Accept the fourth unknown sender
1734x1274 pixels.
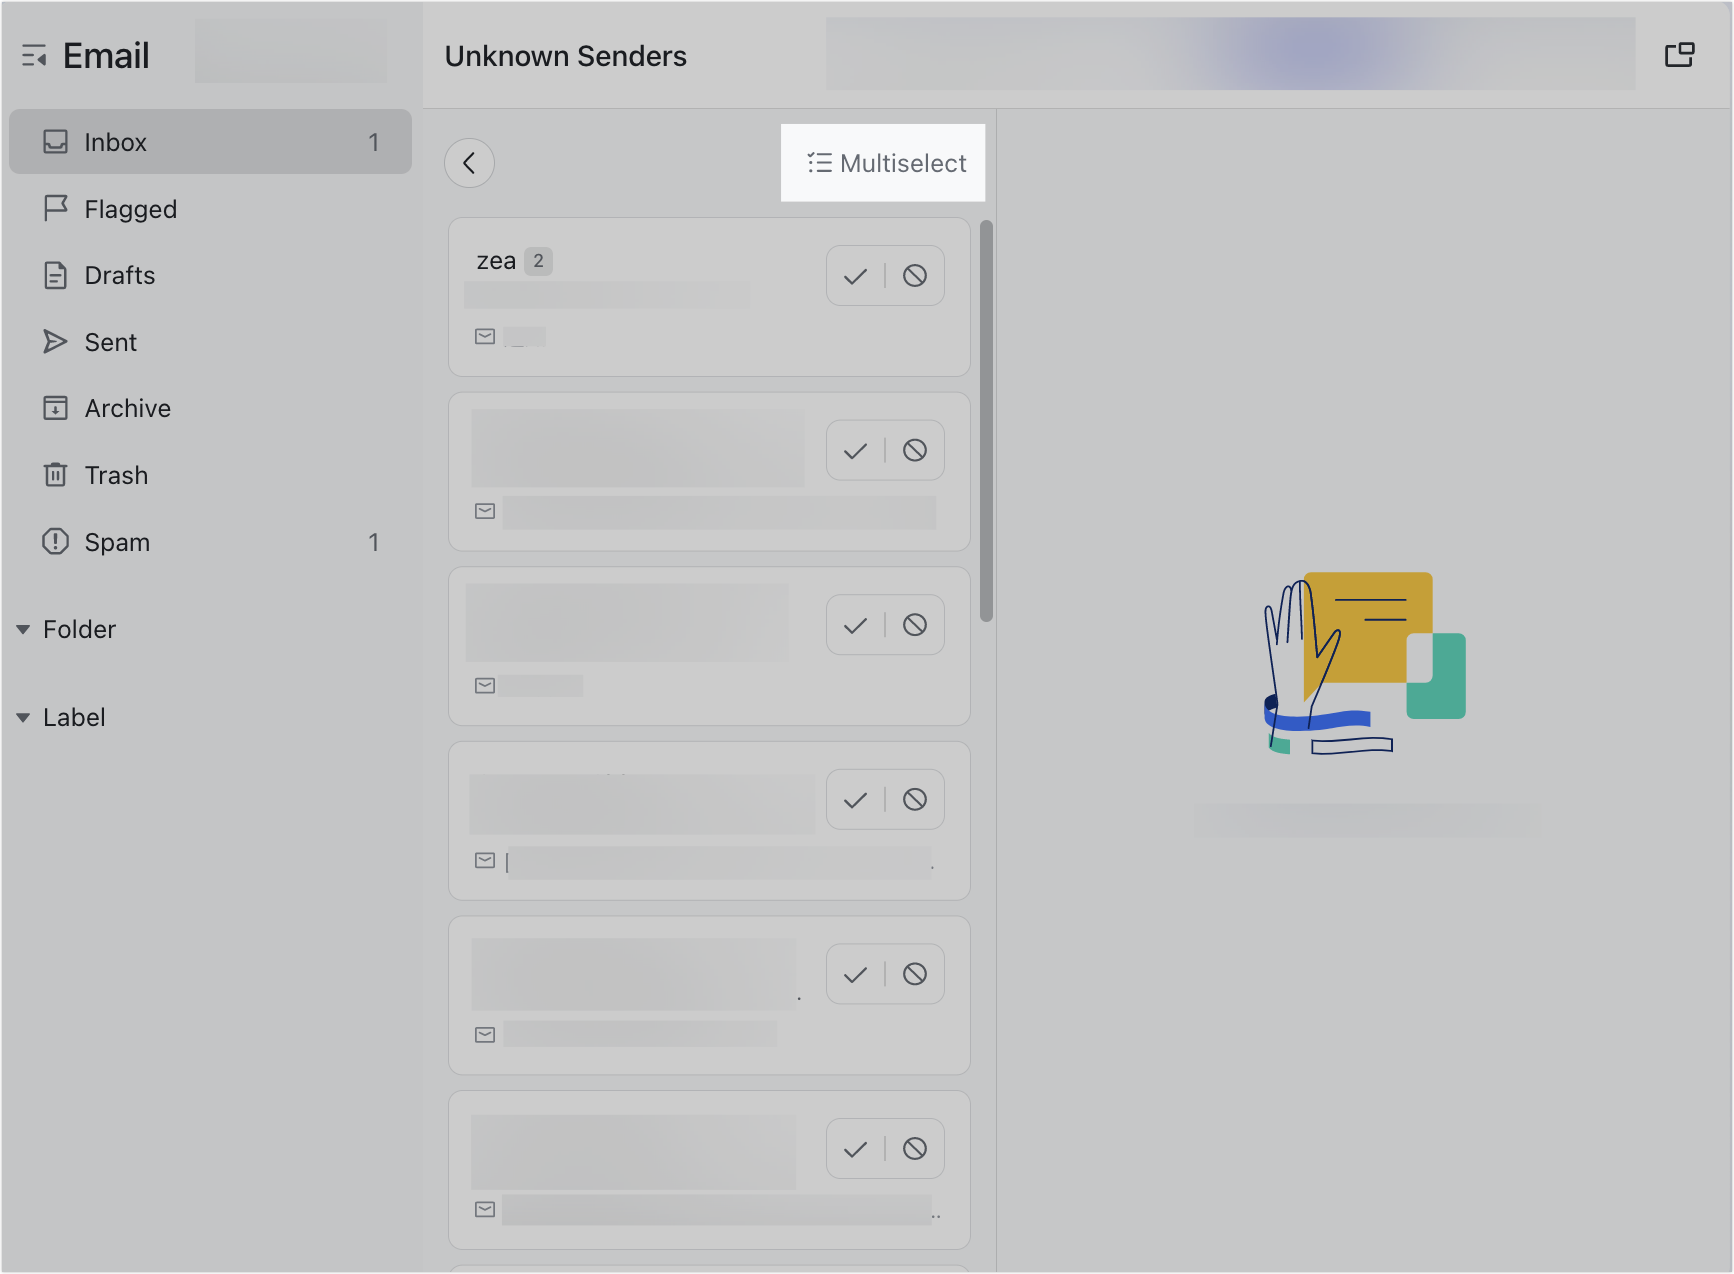855,800
